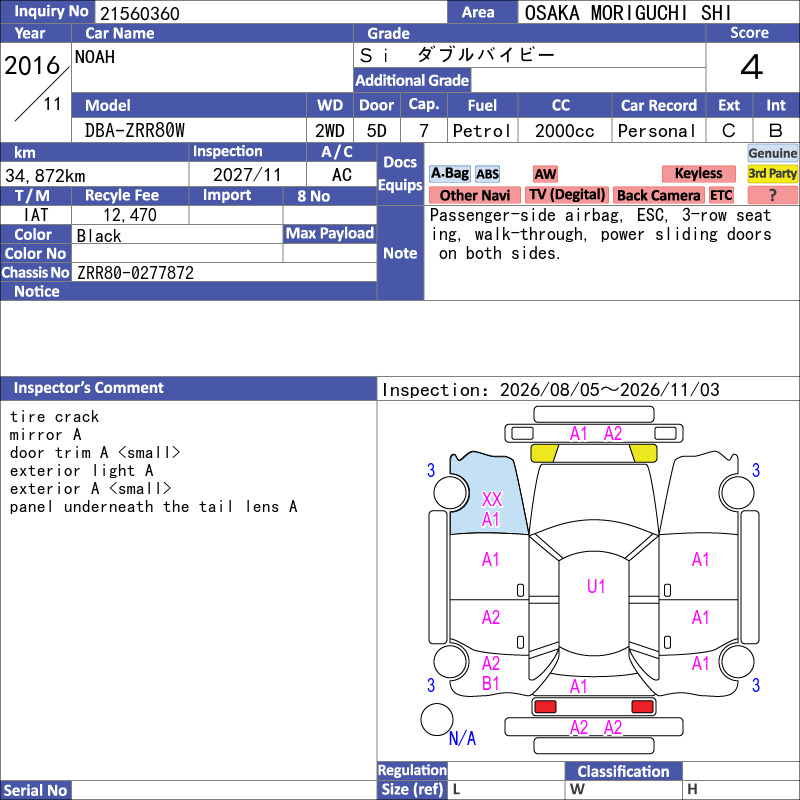Click the Classification label
This screenshot has height=800, width=800.
pos(623,771)
